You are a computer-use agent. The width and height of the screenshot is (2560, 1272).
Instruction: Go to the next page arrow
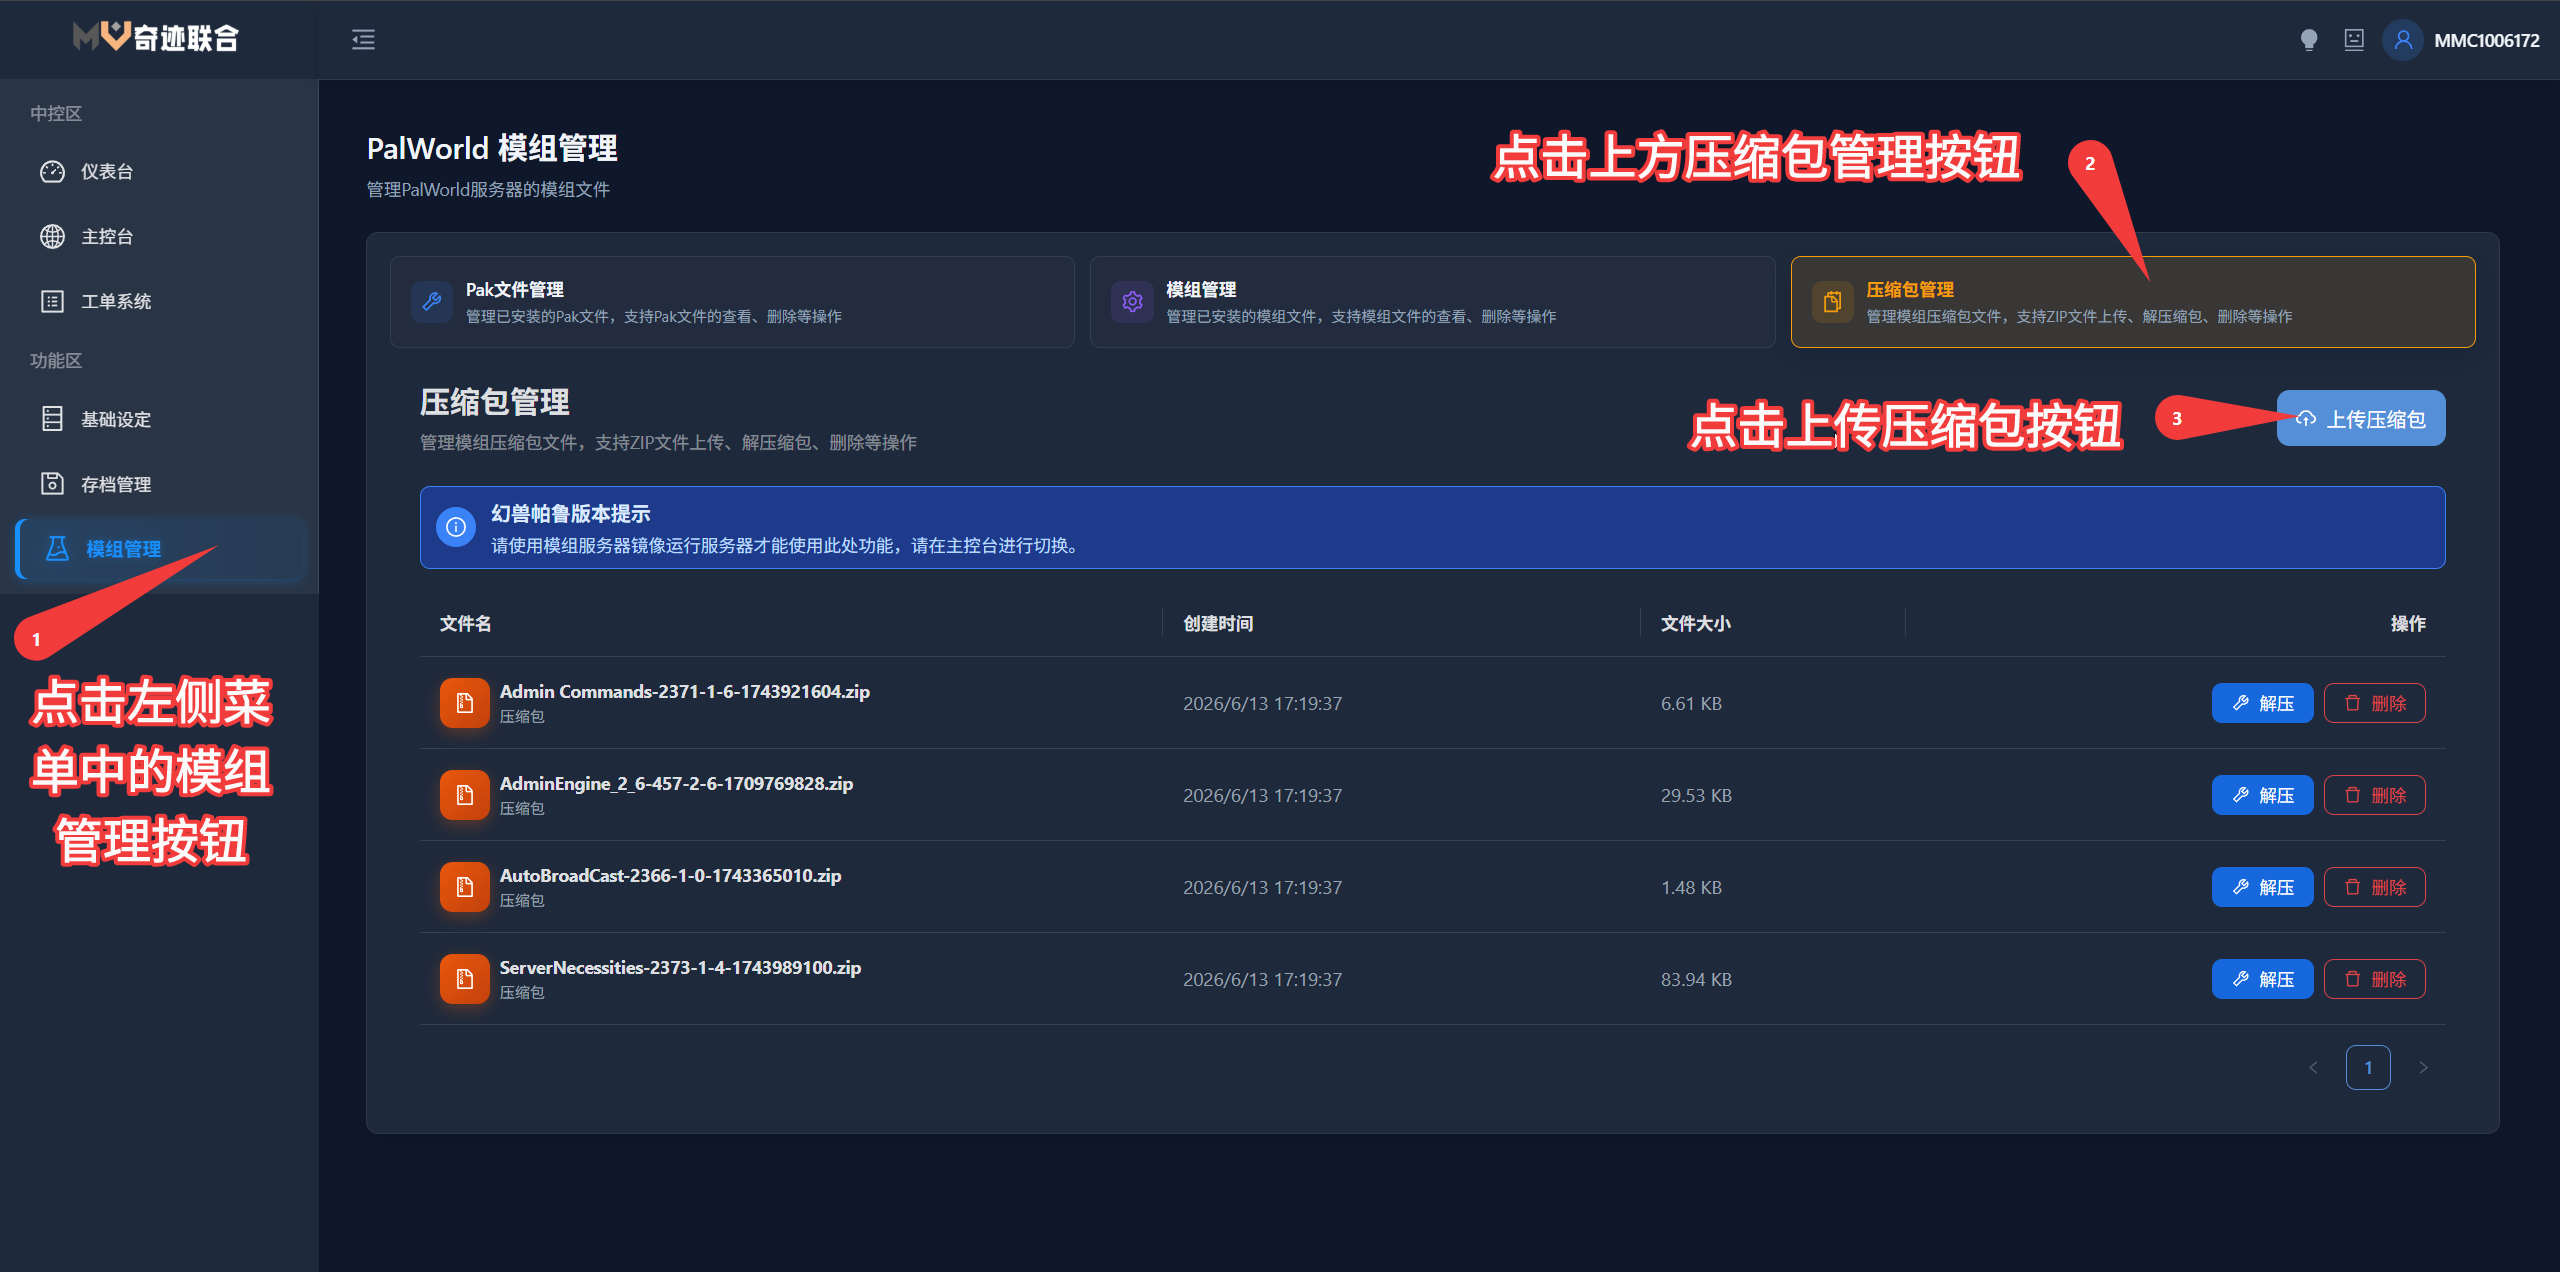coord(2423,1067)
